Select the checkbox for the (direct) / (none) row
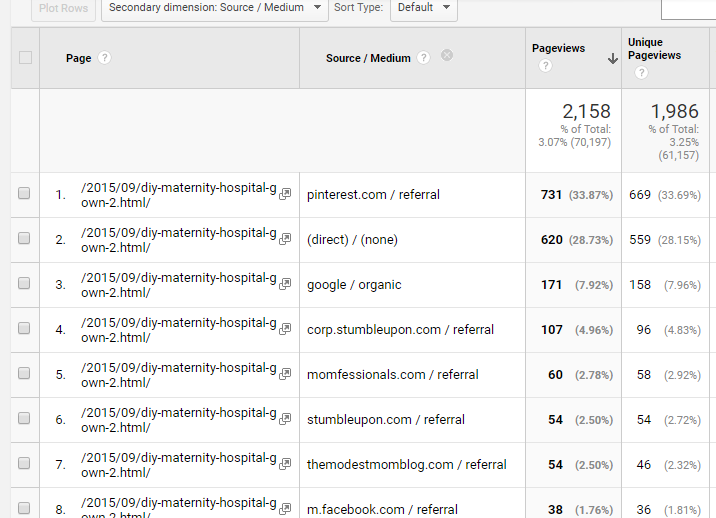The image size is (716, 518). click(x=25, y=240)
